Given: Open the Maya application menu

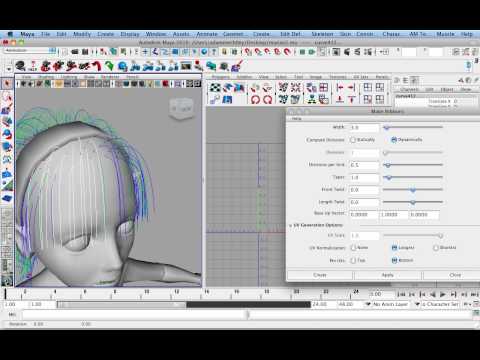Looking at the screenshot, I should (x=27, y=34).
